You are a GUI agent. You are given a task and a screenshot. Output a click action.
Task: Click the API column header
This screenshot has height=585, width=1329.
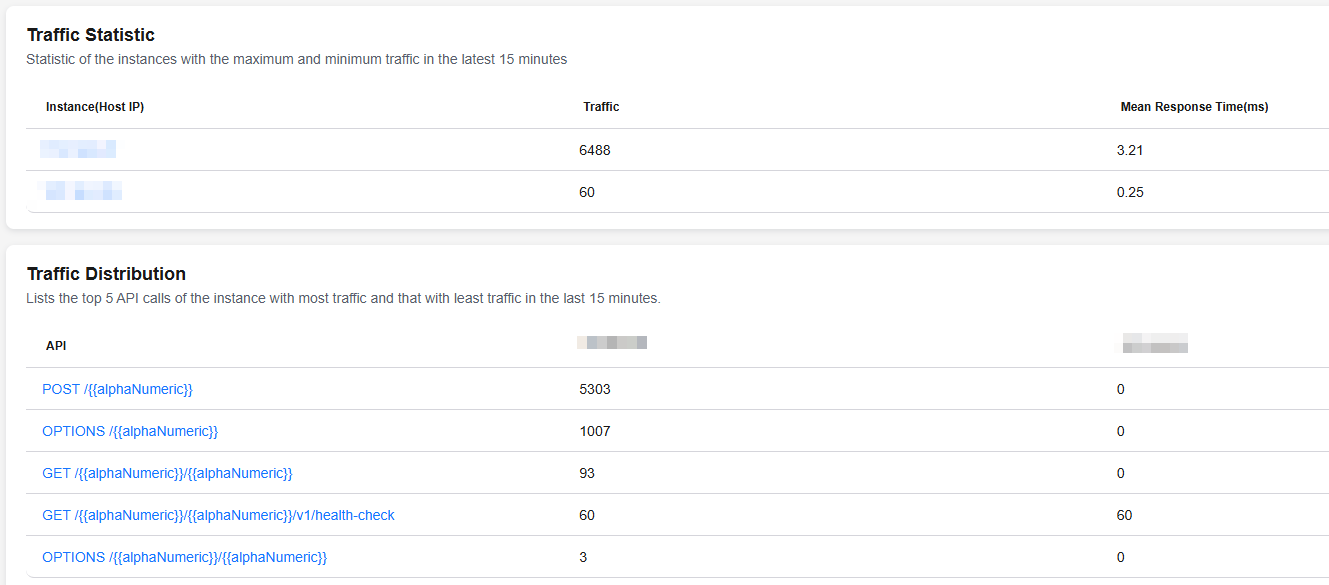point(56,346)
